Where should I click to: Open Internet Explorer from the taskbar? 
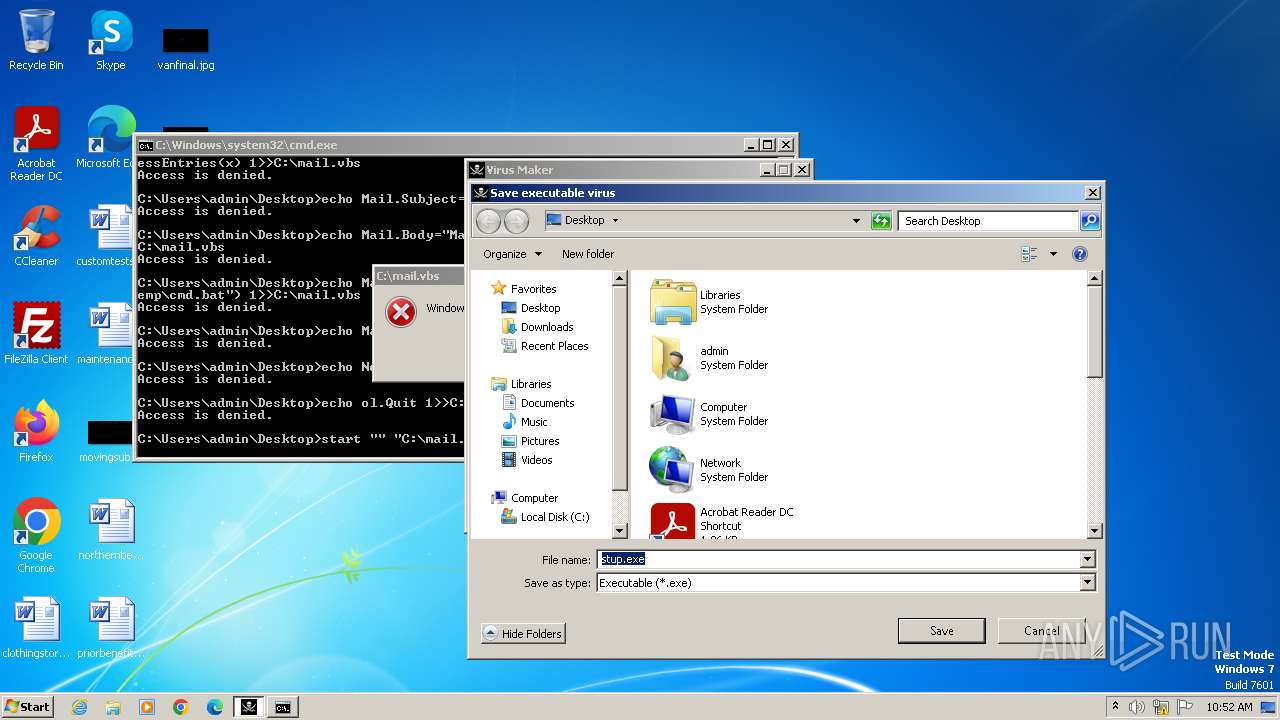coord(79,707)
